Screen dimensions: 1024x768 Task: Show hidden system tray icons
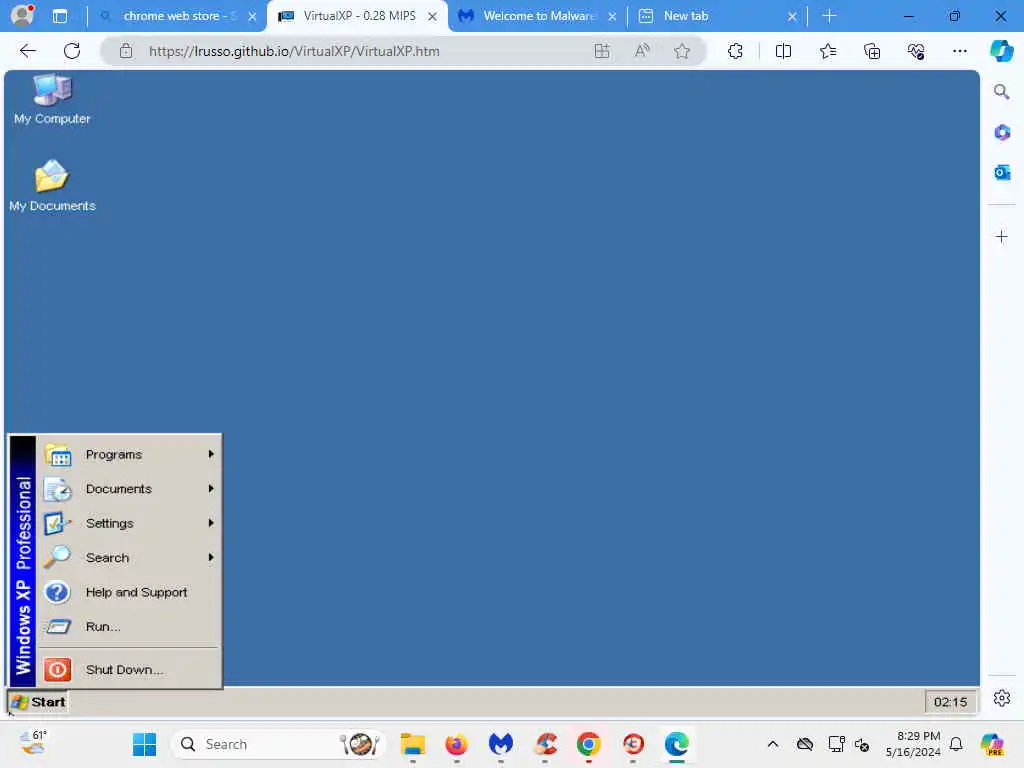point(773,744)
